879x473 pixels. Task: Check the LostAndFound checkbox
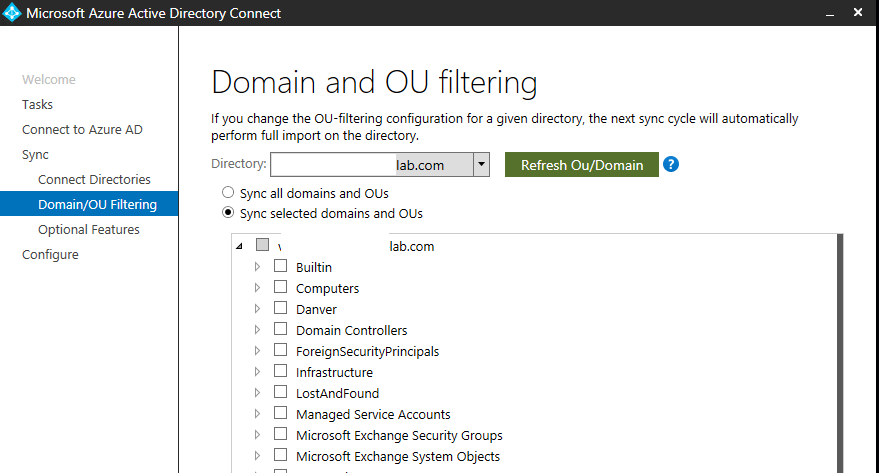(280, 392)
